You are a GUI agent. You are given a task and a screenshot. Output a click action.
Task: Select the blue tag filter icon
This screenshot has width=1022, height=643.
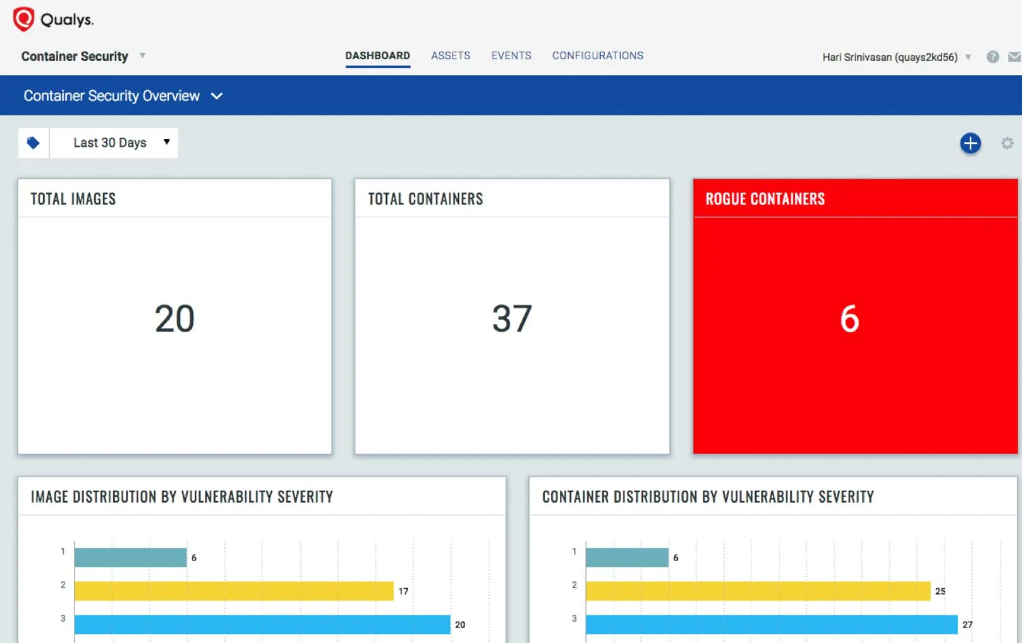click(x=33, y=142)
